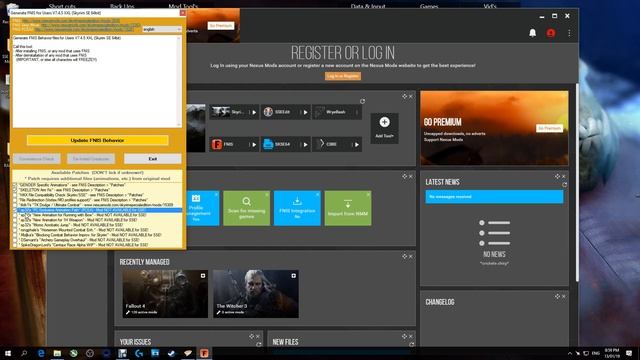Click the plus icon on Fallout 4 thumbnail

click(202, 276)
